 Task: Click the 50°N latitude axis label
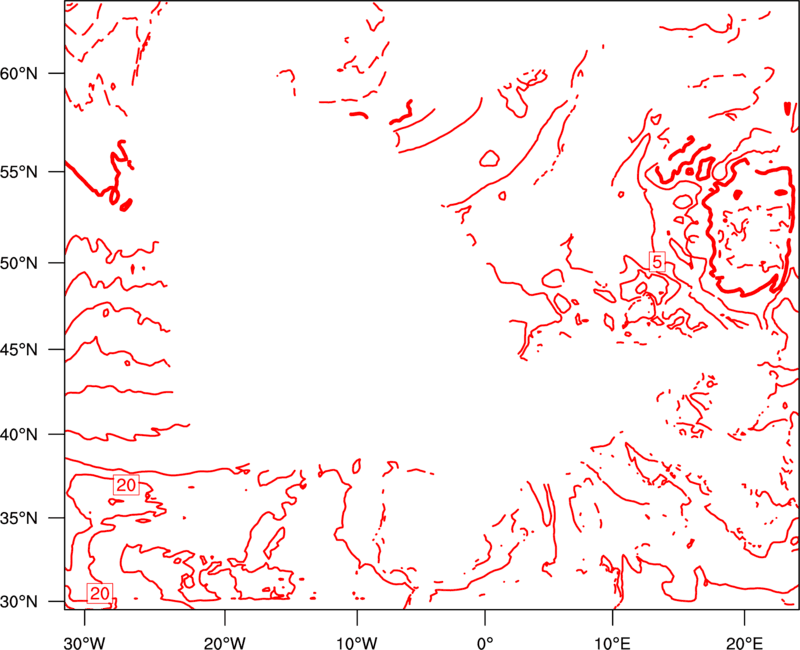coord(19,263)
